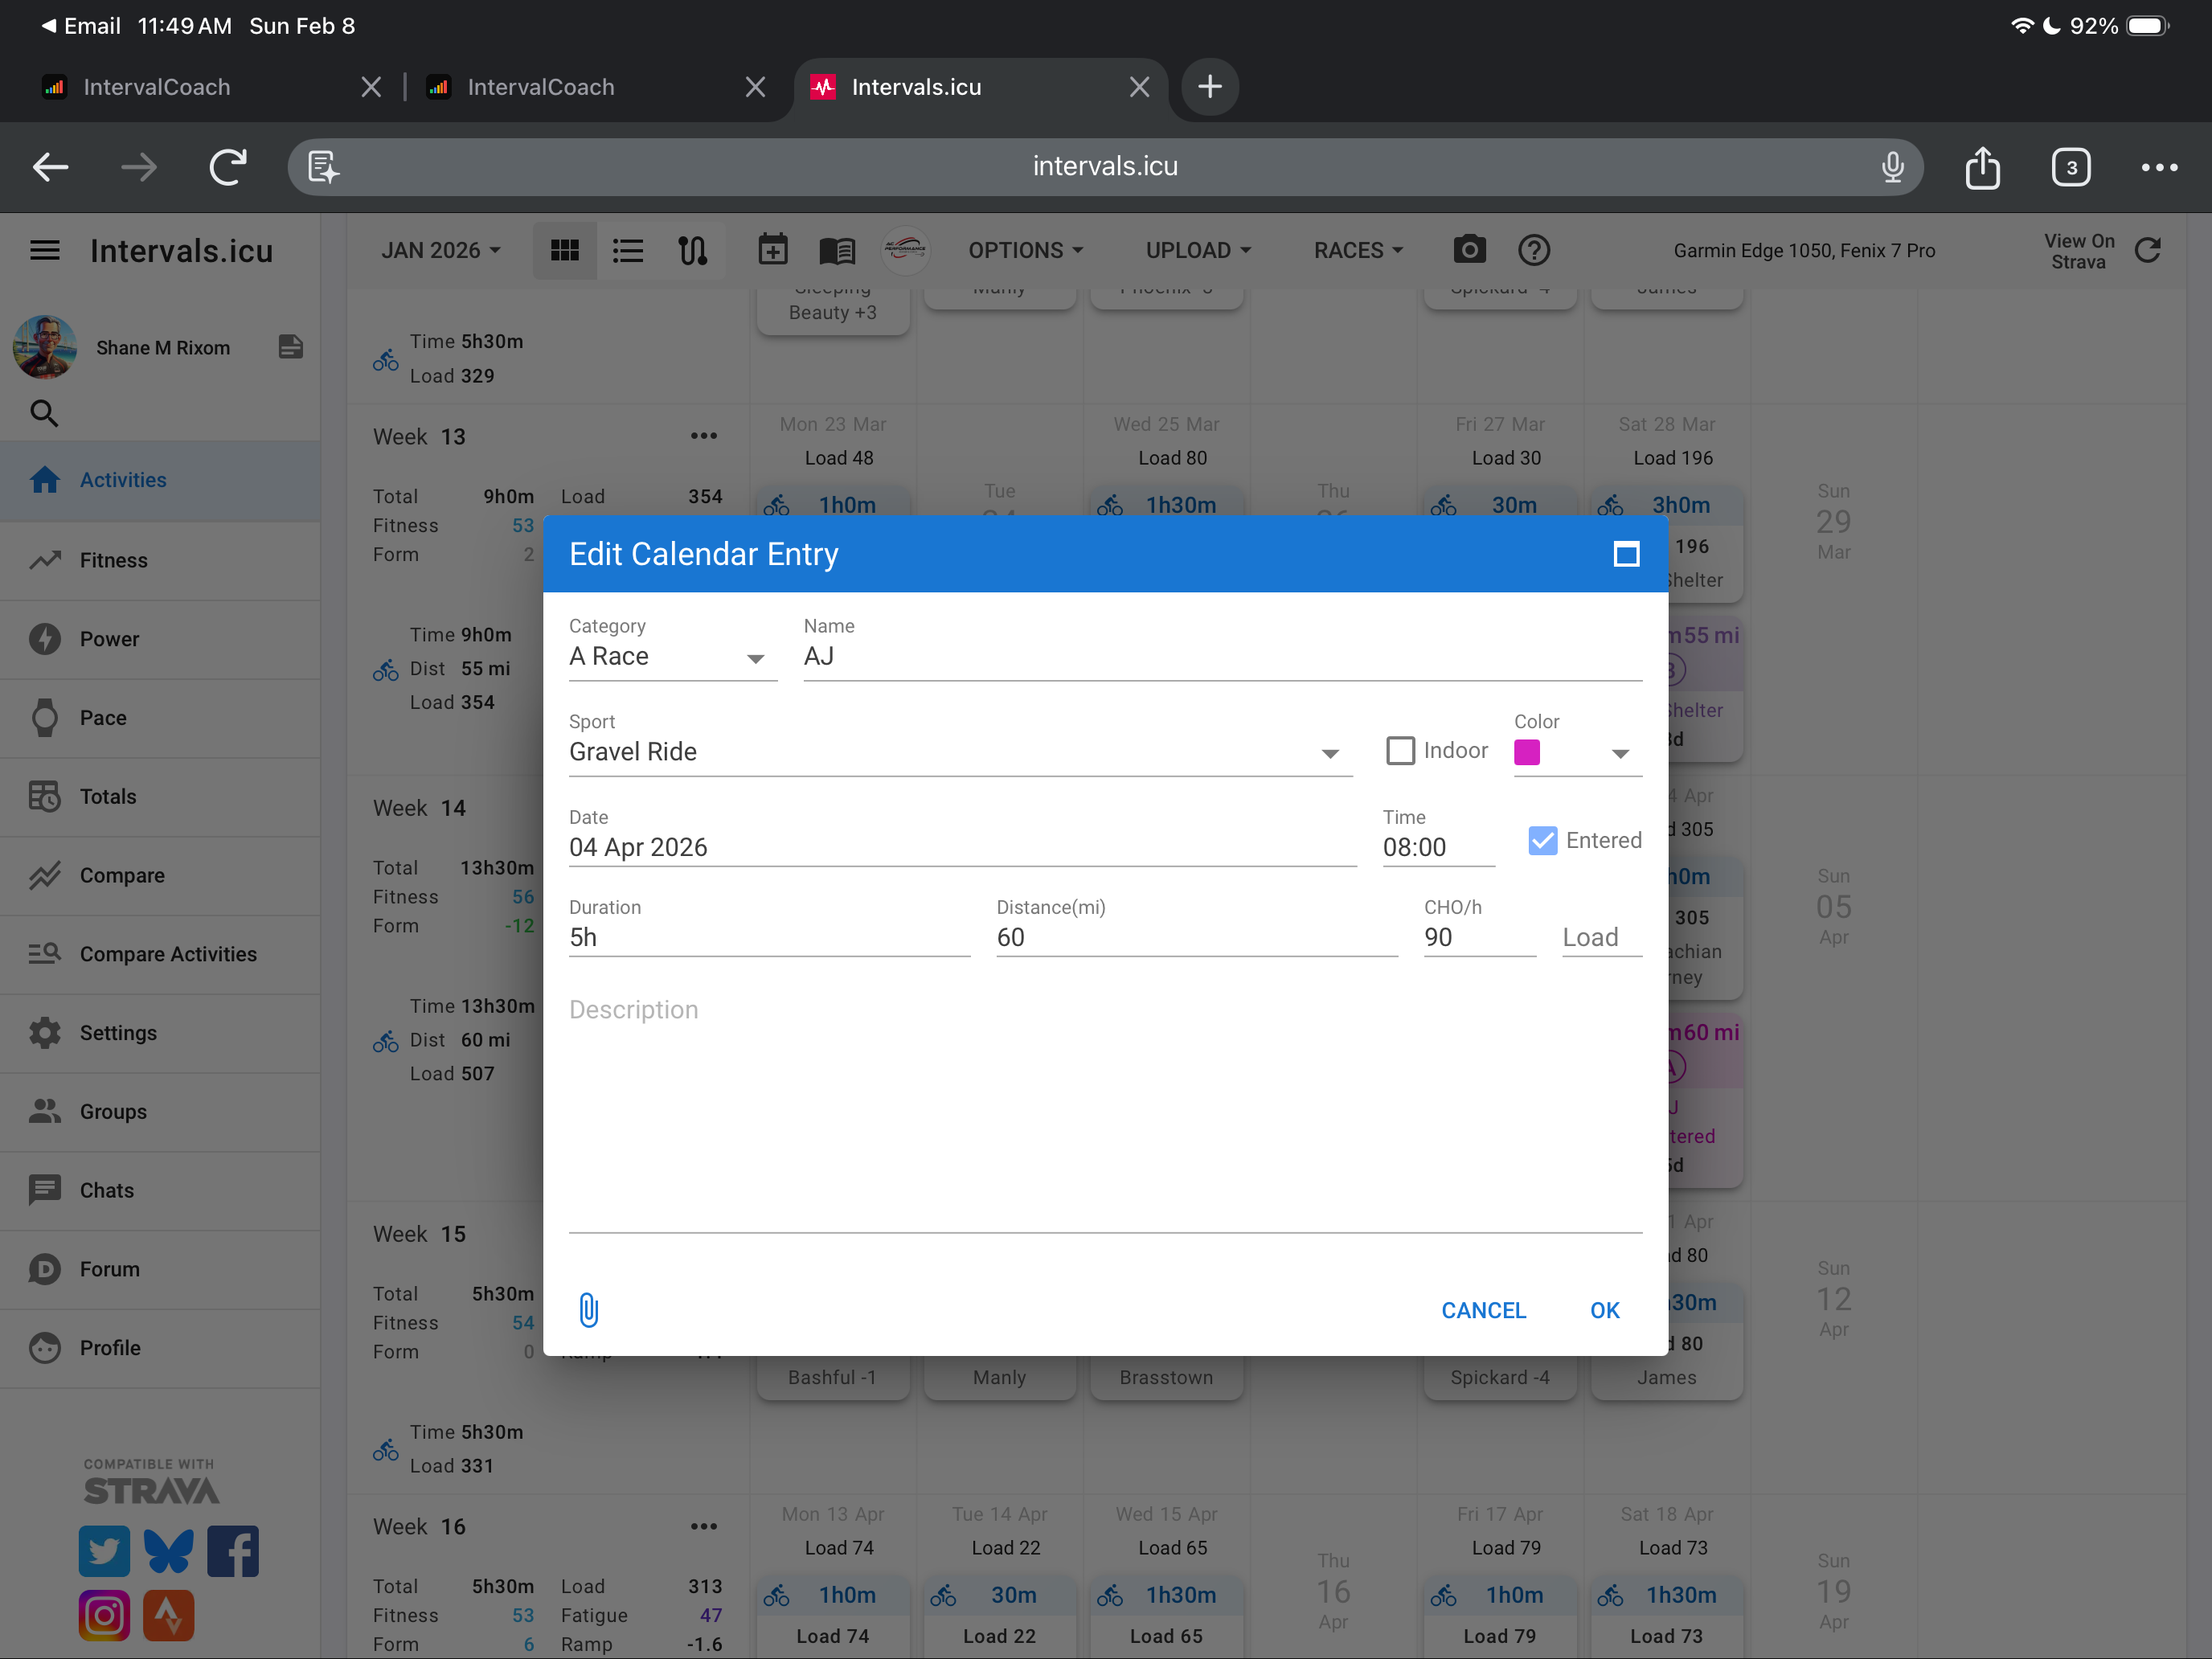Open the Fitness page in sidebar
2212x1659 pixels.
tap(114, 560)
